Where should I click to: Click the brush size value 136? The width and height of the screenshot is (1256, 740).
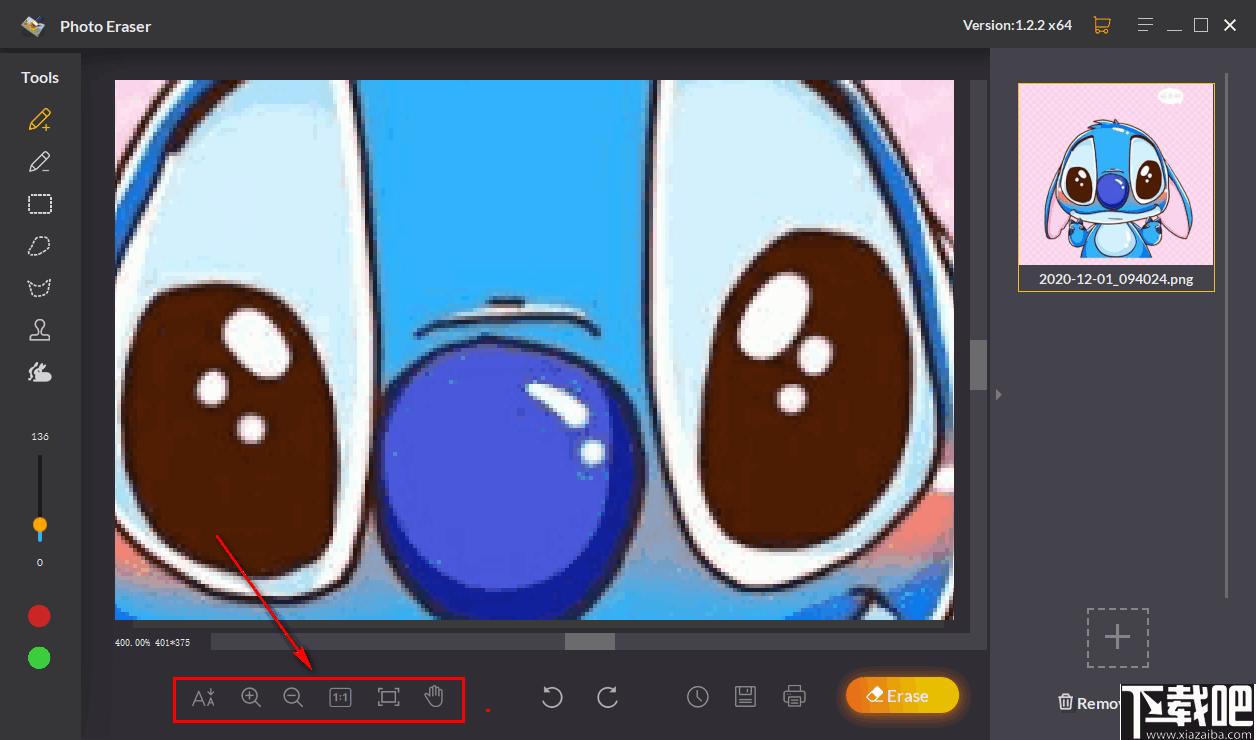40,437
